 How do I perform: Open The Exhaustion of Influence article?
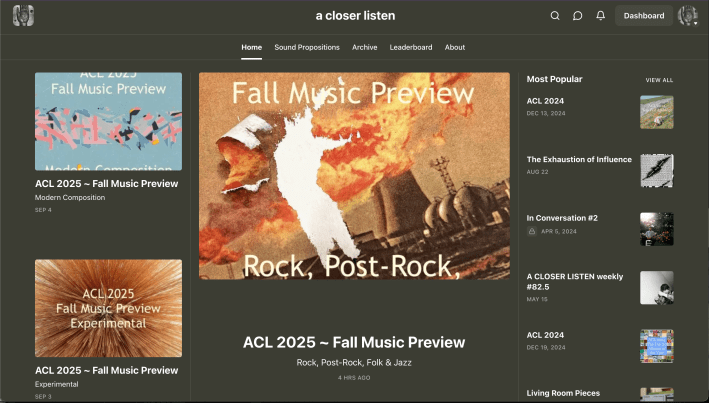tap(579, 159)
